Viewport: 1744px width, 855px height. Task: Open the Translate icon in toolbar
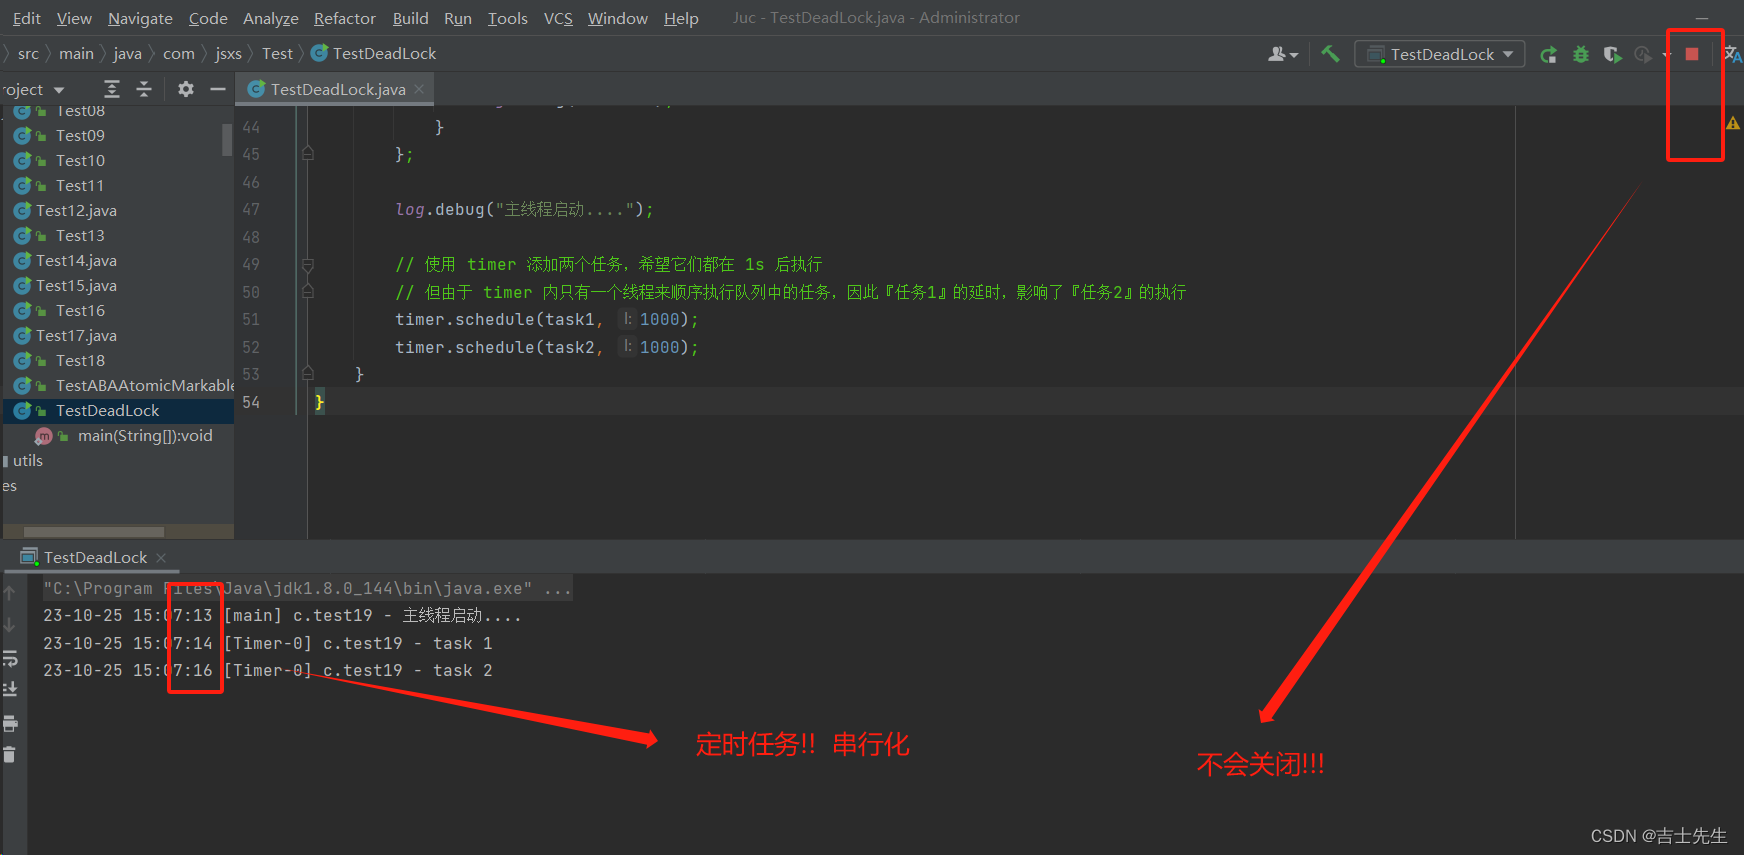click(x=1733, y=54)
